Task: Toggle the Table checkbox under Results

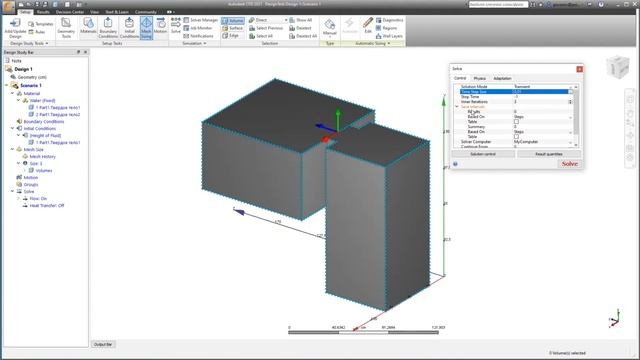Action: [516, 122]
